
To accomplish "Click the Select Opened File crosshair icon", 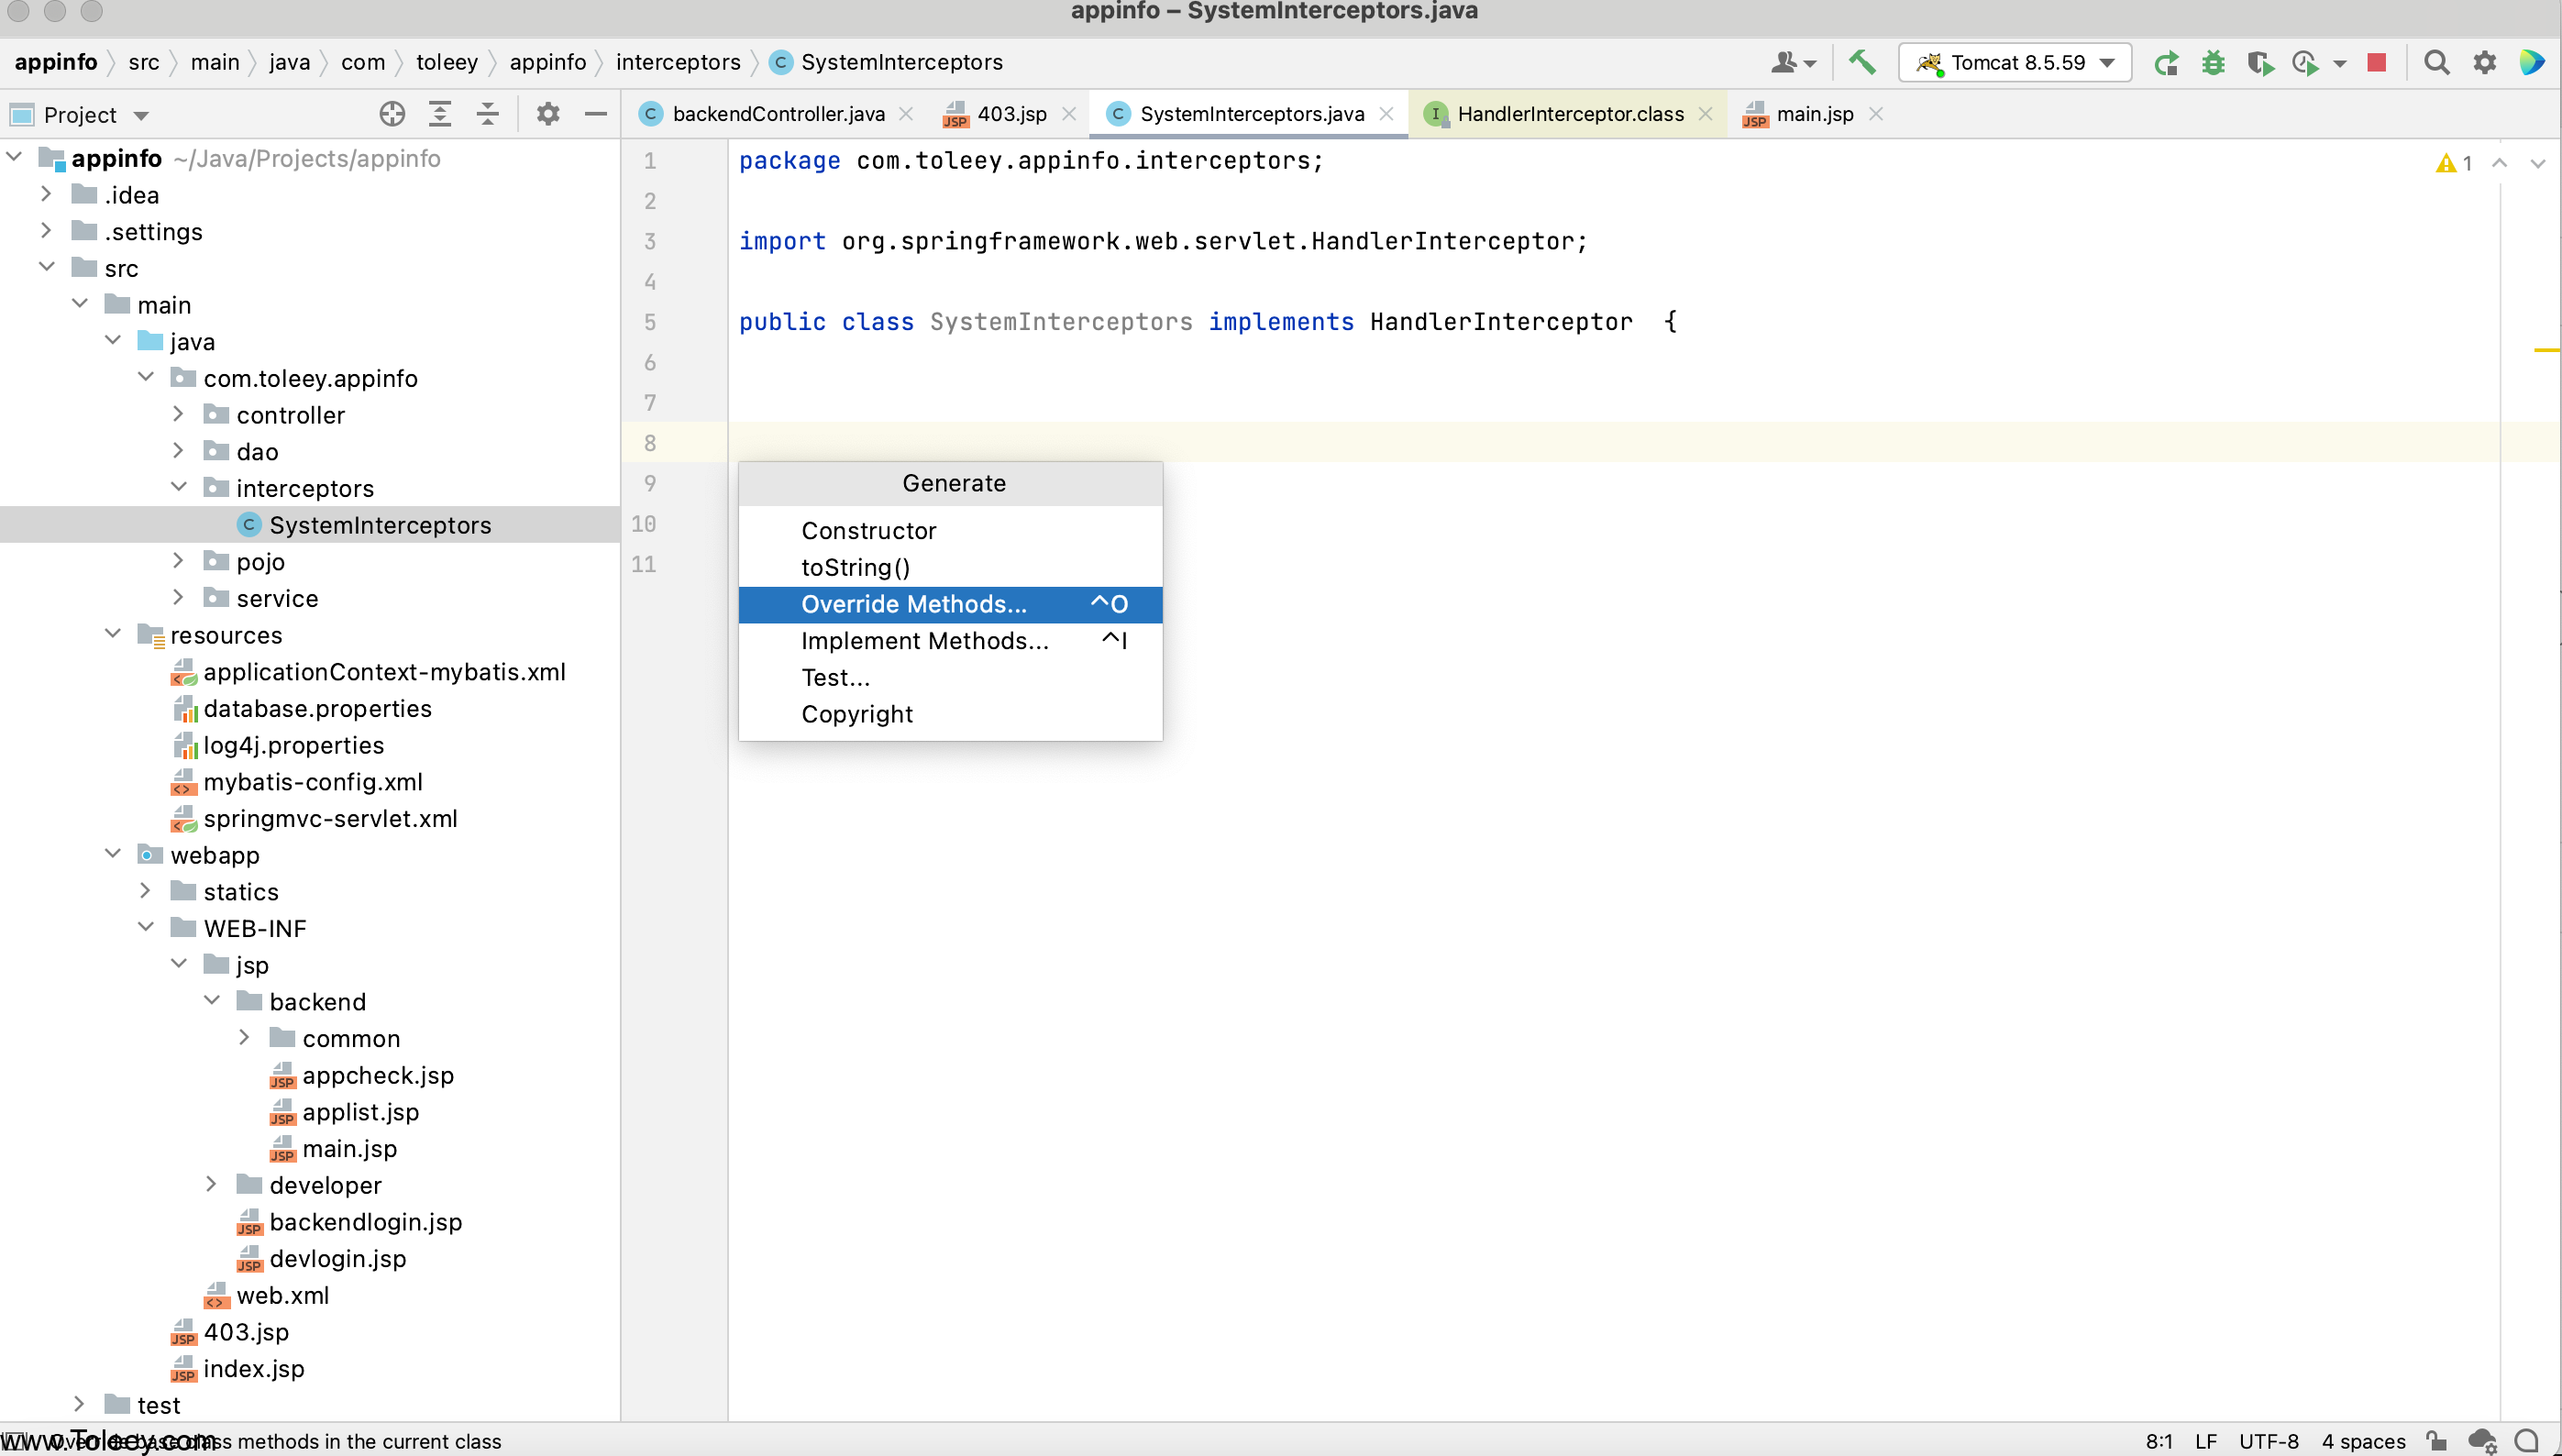I will [x=392, y=114].
